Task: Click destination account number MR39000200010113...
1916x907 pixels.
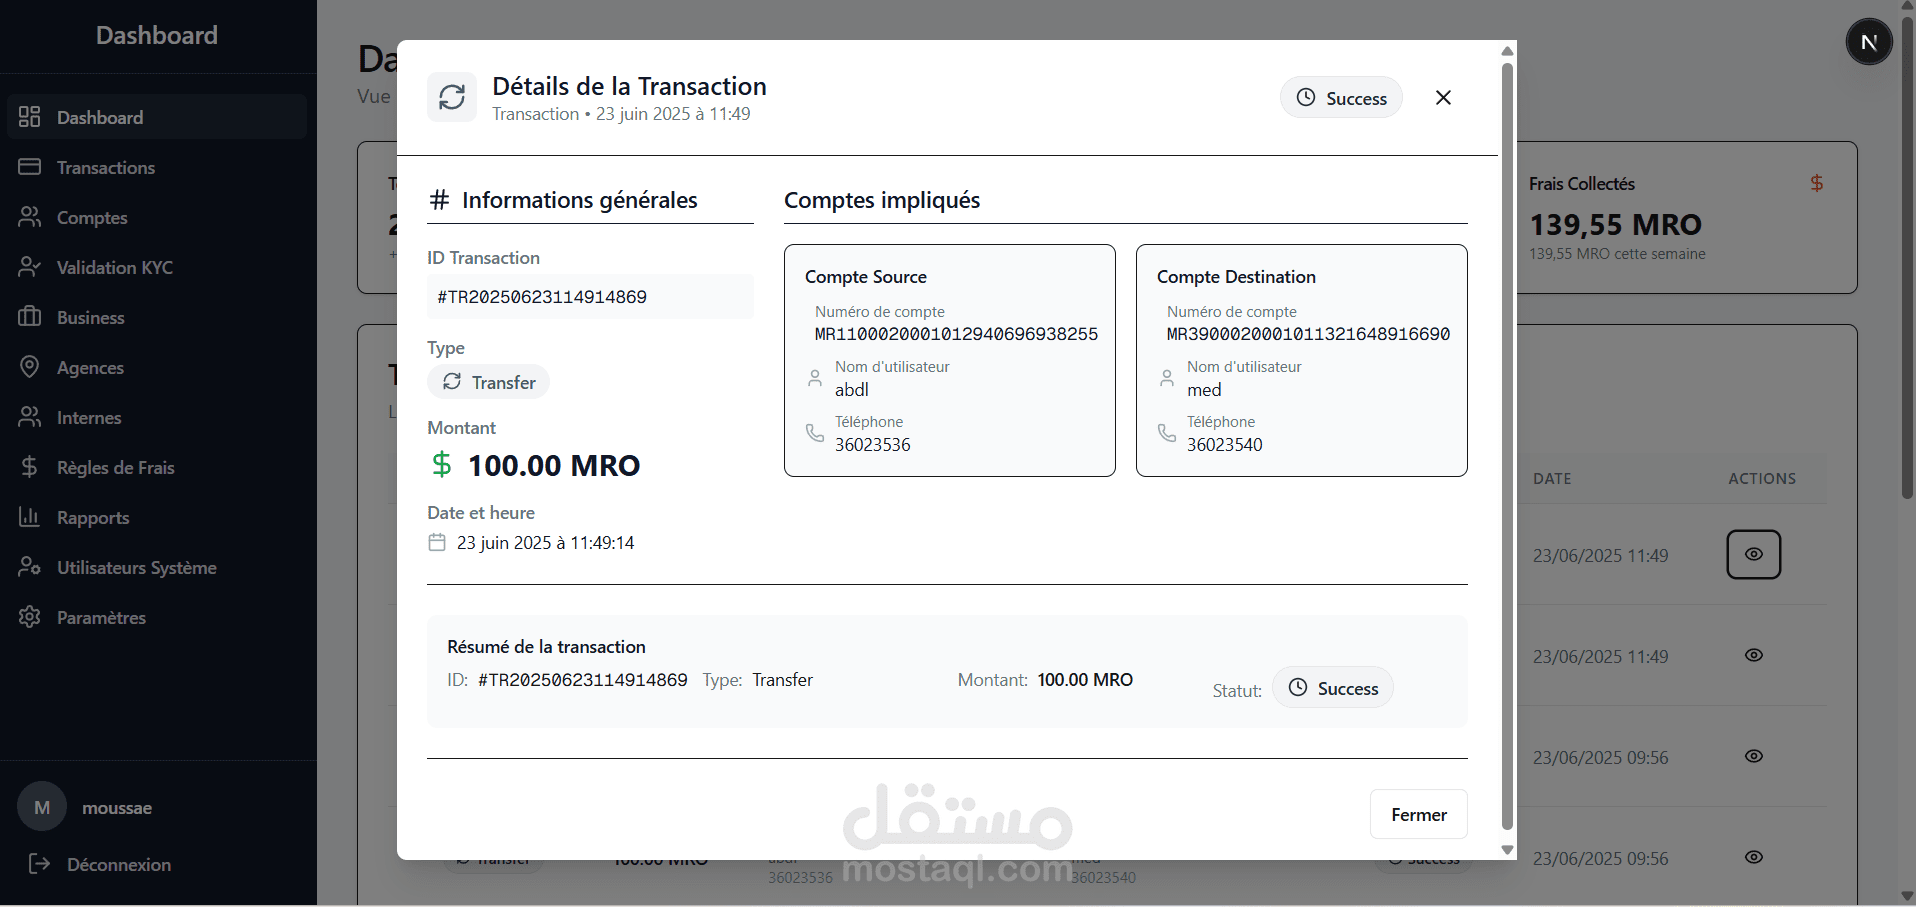Action: click(x=1308, y=334)
